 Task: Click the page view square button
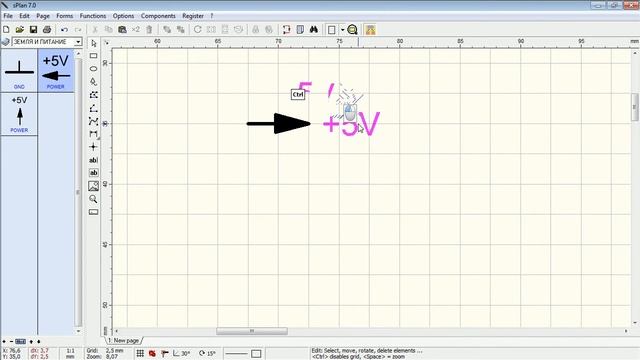click(332, 29)
